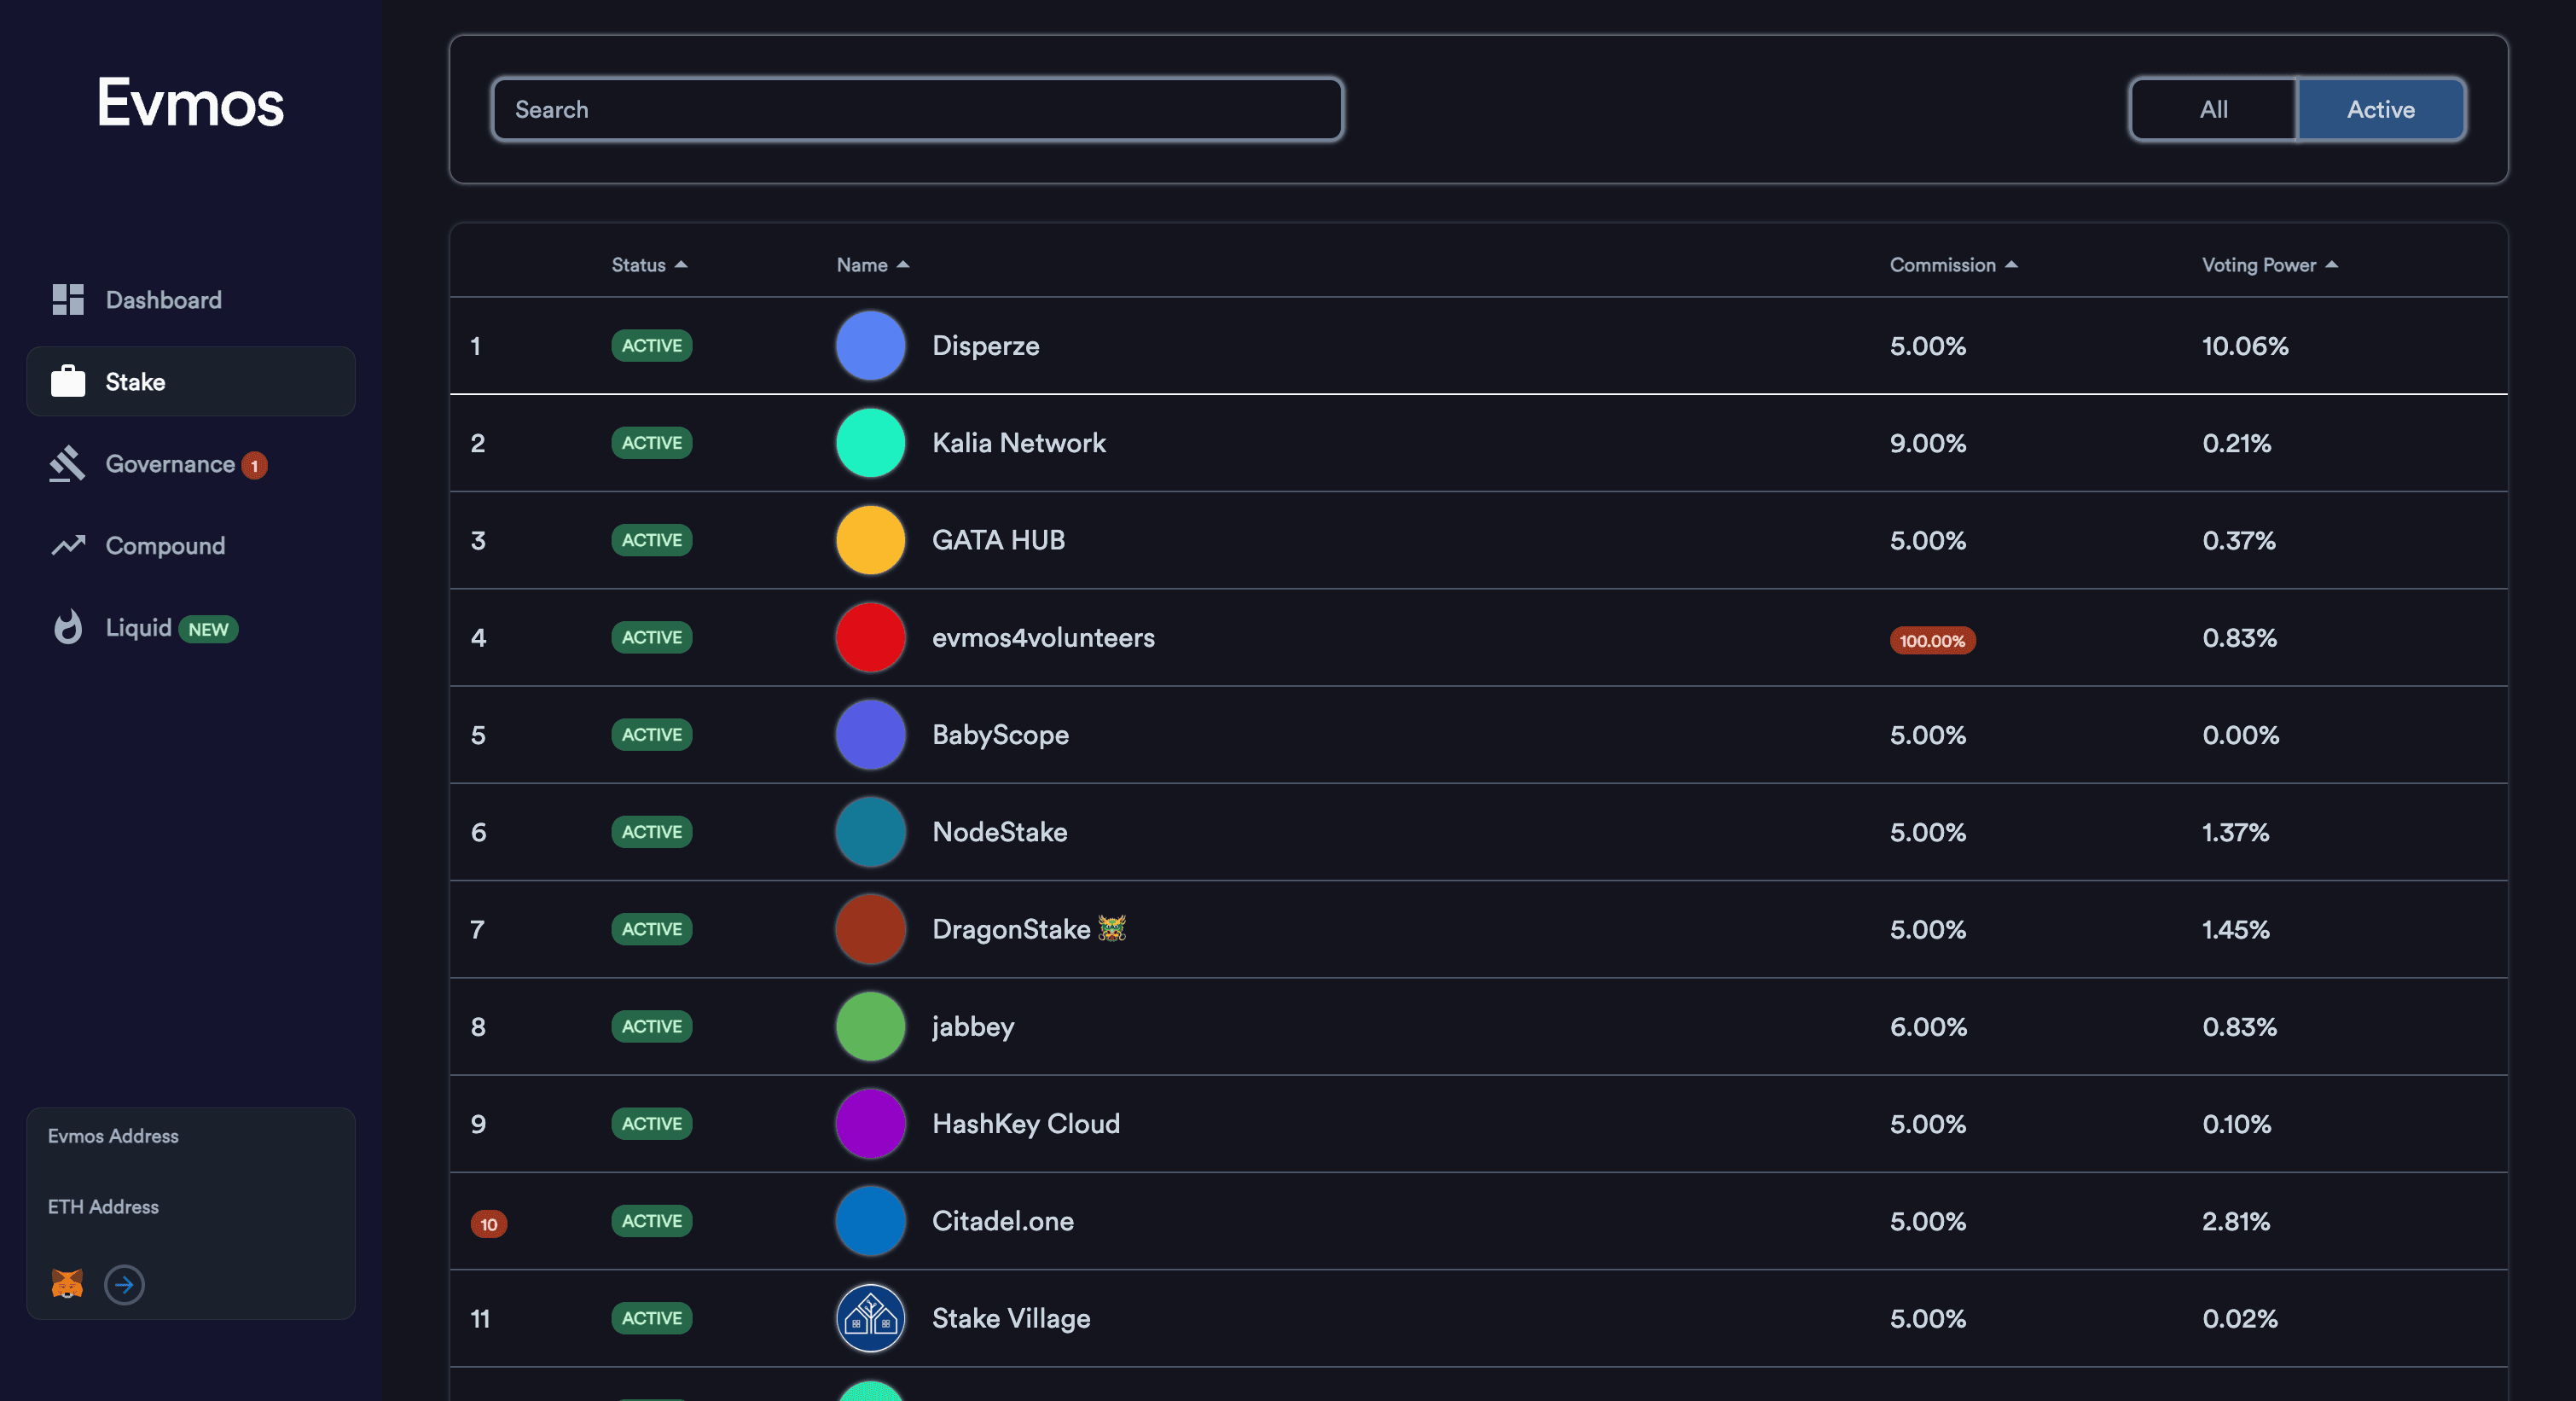
Task: Sort the table by Status
Action: (x=648, y=264)
